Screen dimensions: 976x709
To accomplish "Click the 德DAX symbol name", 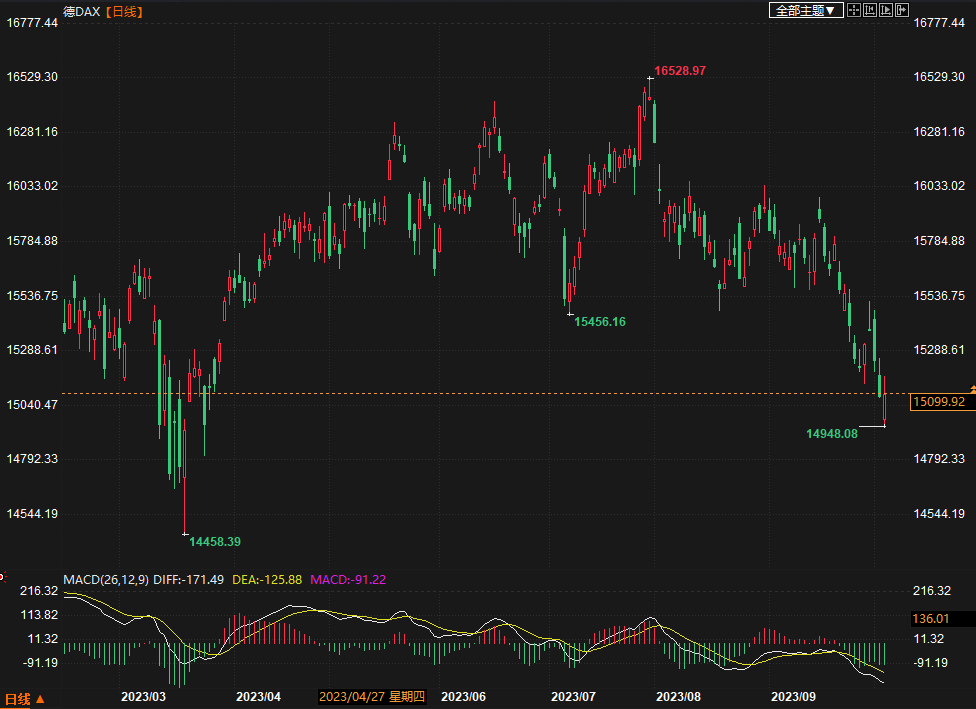I will 82,11.
